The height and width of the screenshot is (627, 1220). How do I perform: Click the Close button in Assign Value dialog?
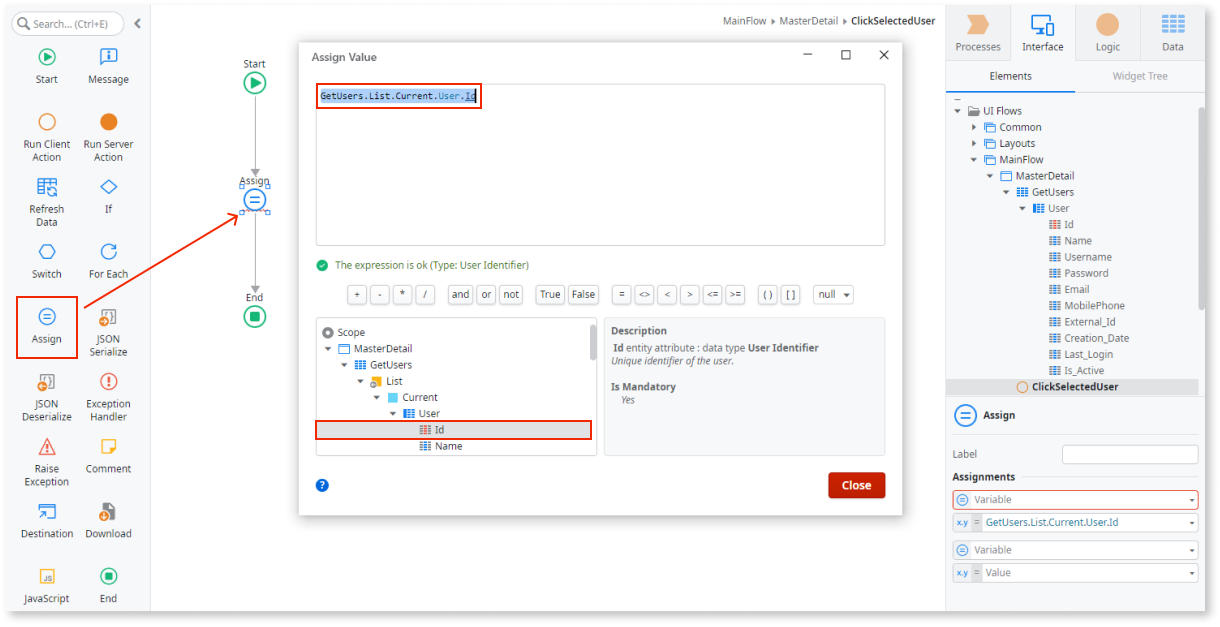coord(856,485)
